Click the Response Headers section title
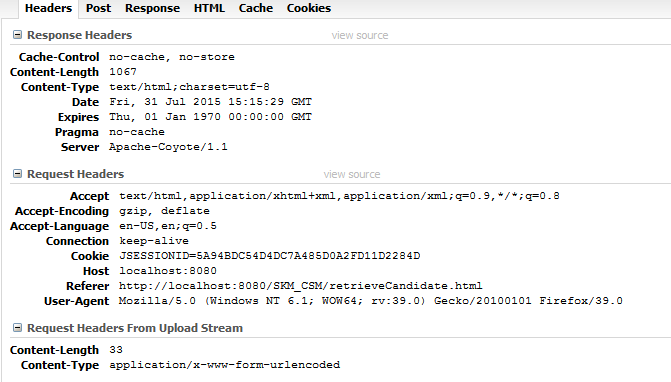Screen dimensions: 671x382 80,35
